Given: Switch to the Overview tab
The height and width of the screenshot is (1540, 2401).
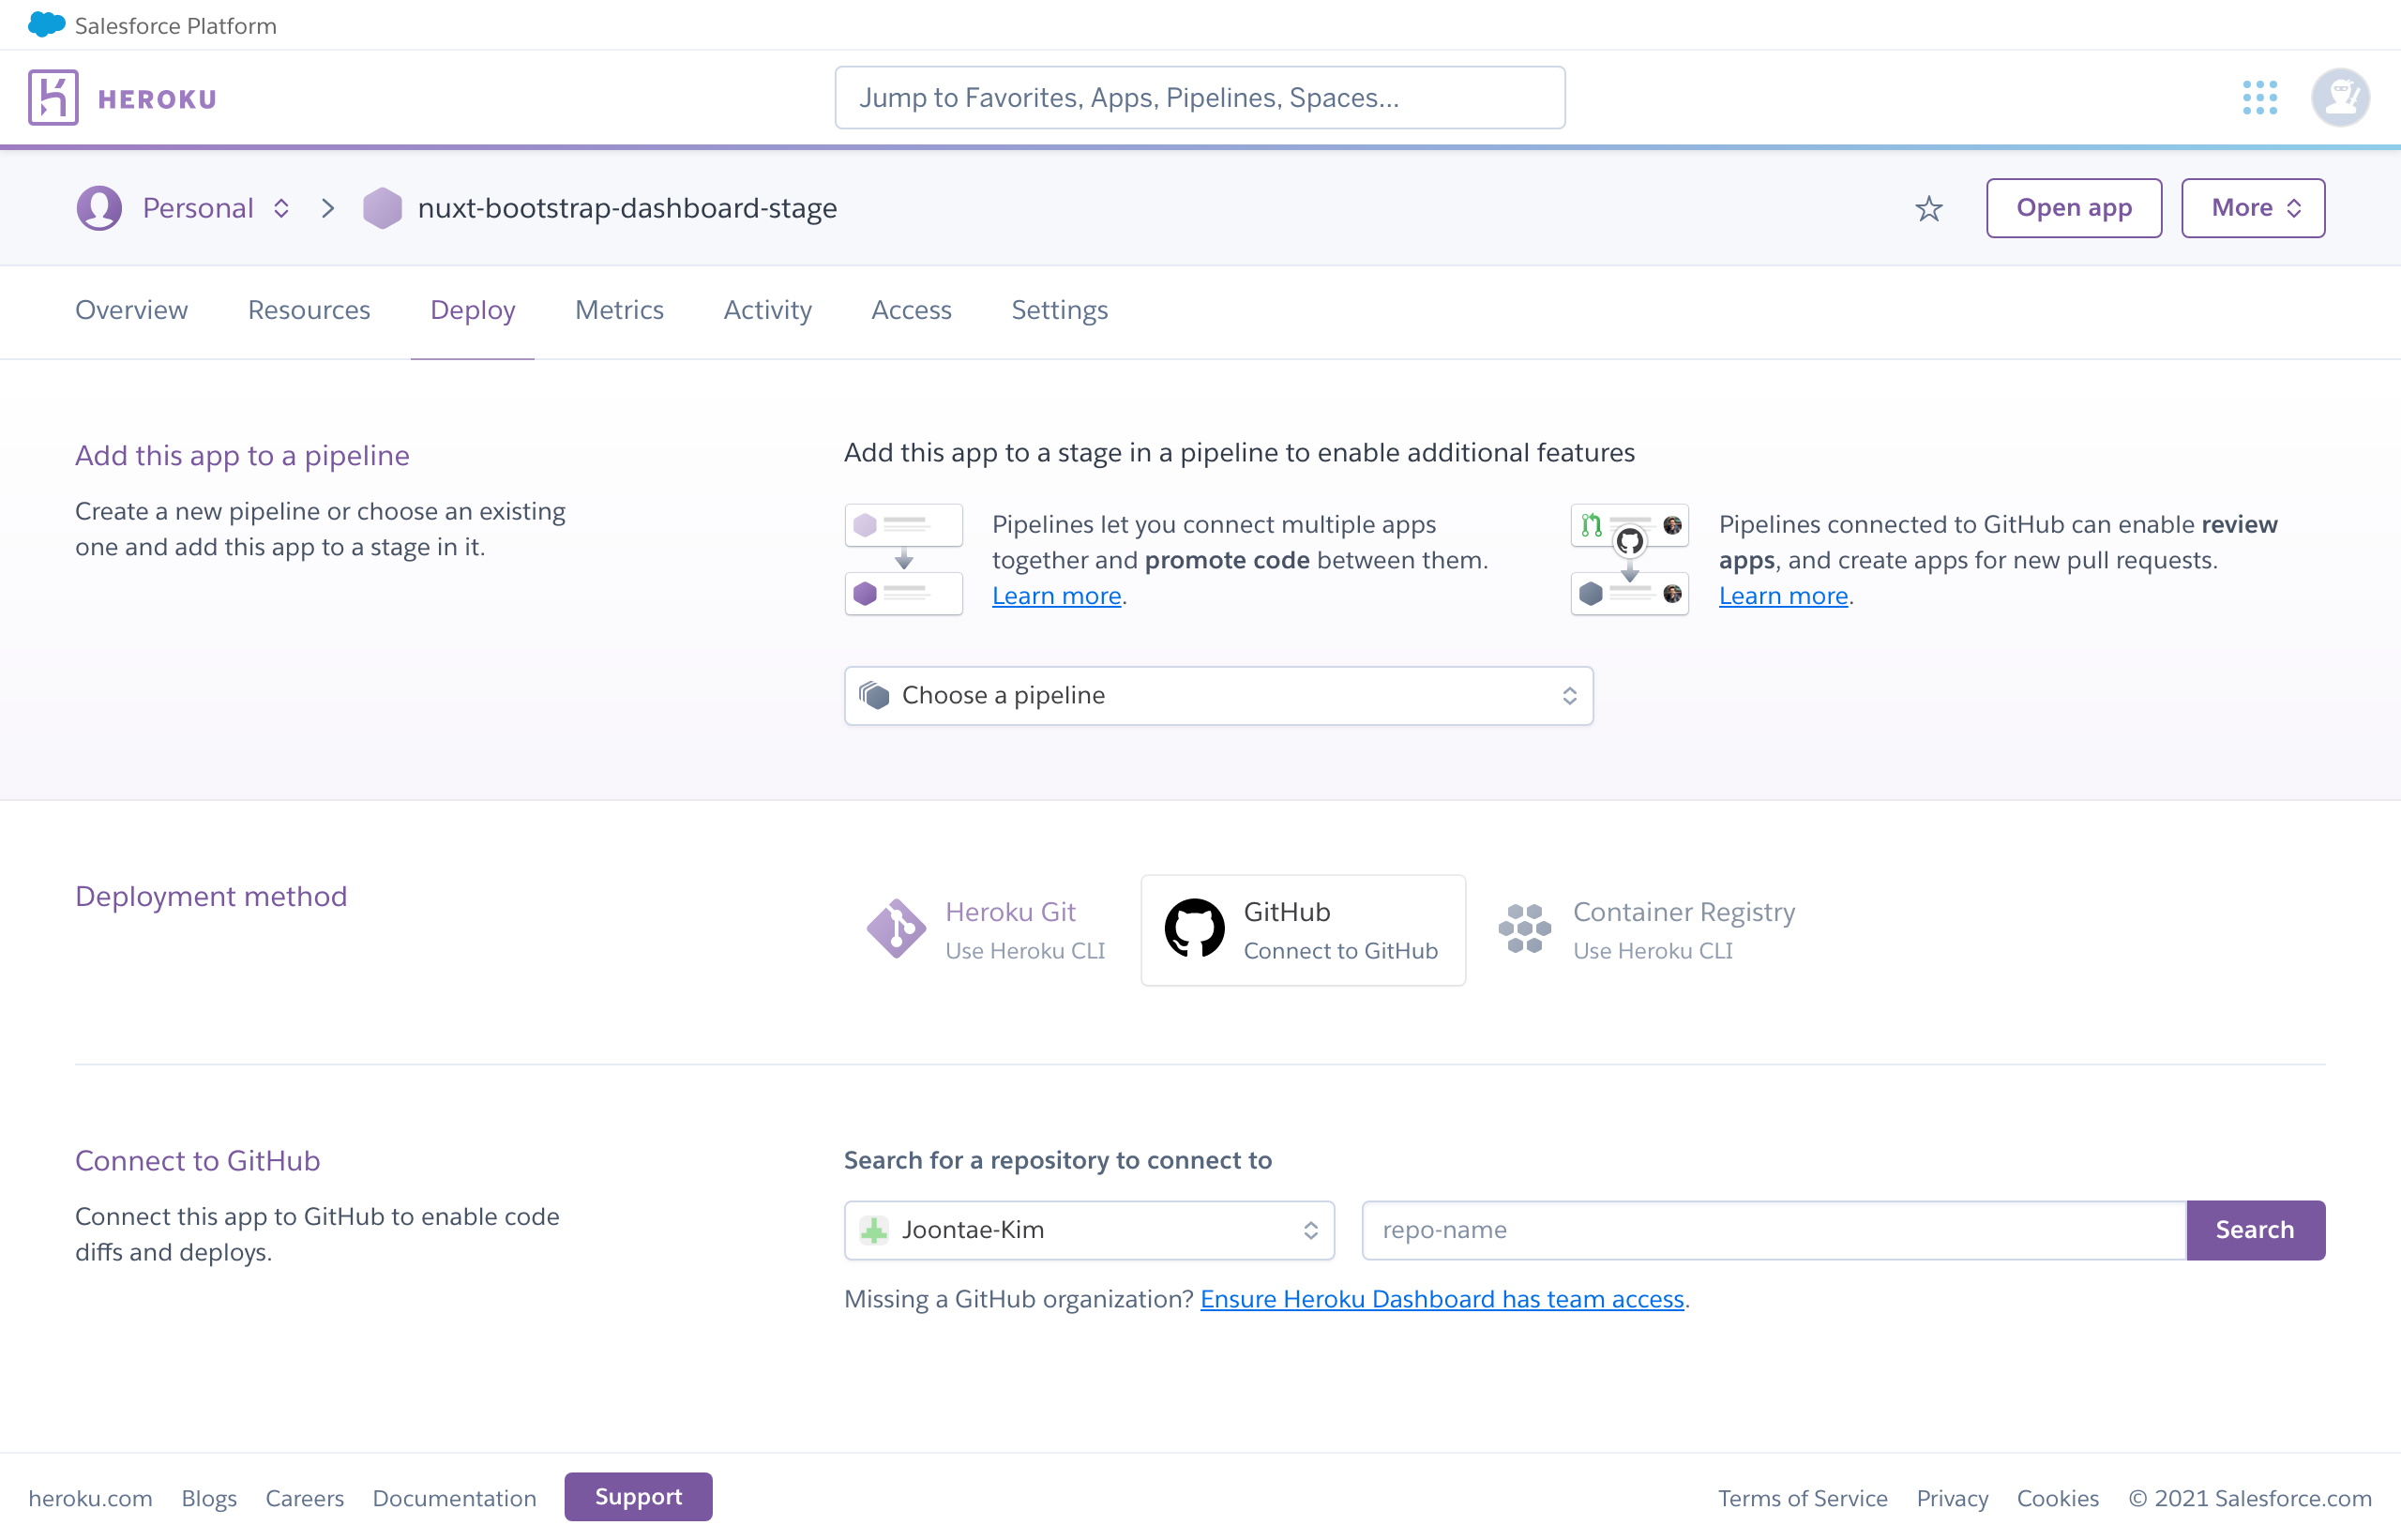Looking at the screenshot, I should point(131,310).
